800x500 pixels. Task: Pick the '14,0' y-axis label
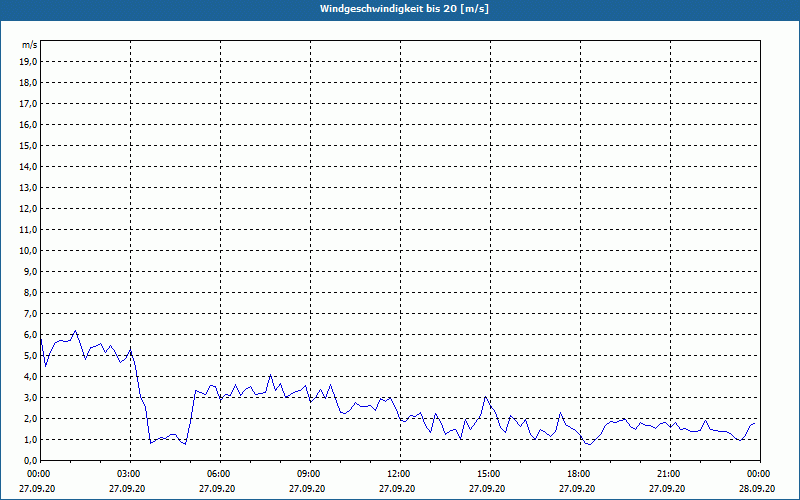tap(28, 166)
